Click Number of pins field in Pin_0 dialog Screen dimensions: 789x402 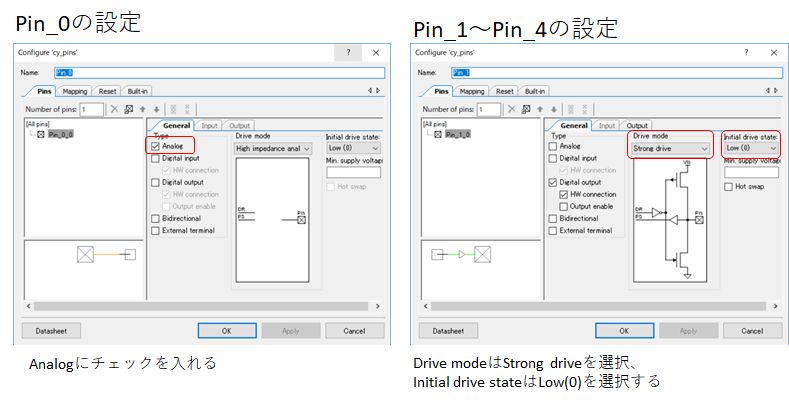point(92,109)
